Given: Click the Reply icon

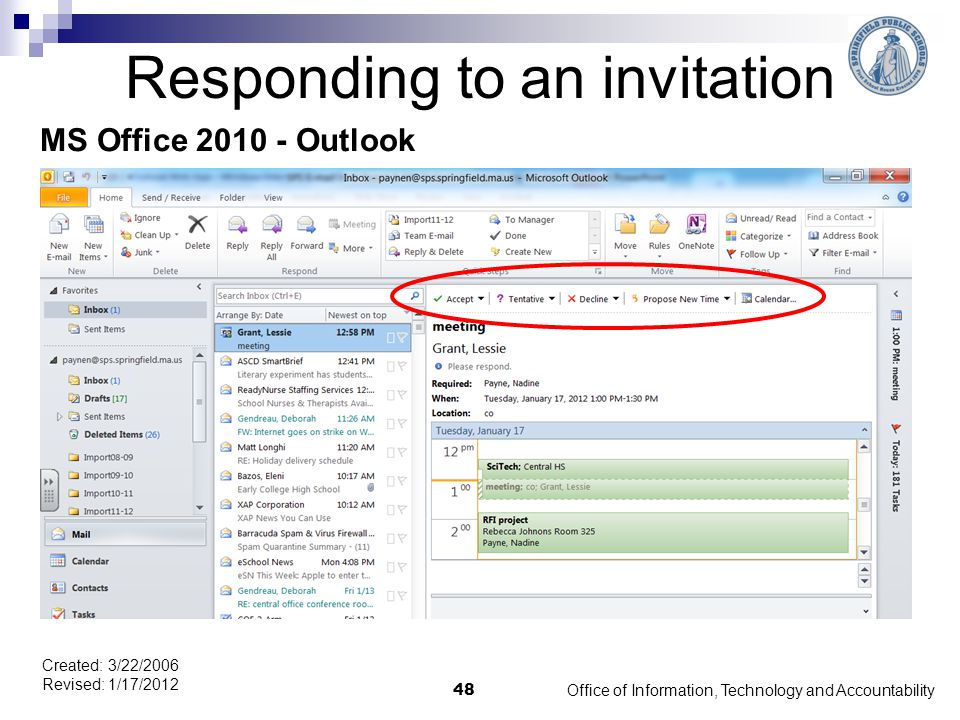Looking at the screenshot, I should (237, 225).
